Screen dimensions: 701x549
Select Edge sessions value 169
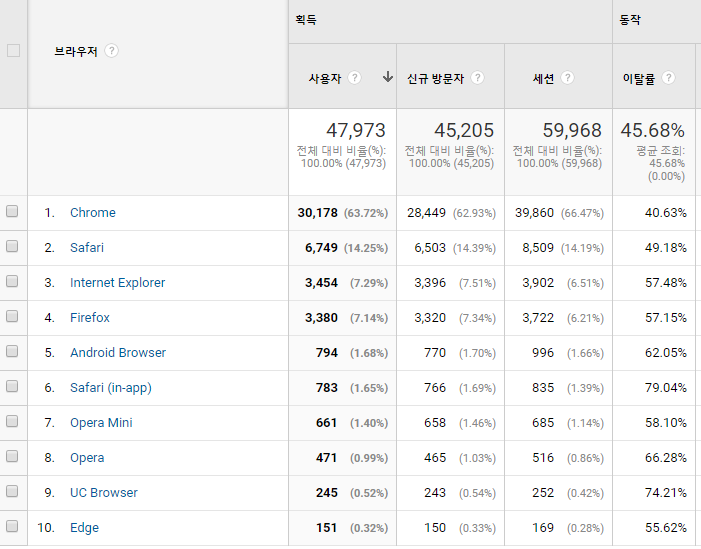click(543, 528)
